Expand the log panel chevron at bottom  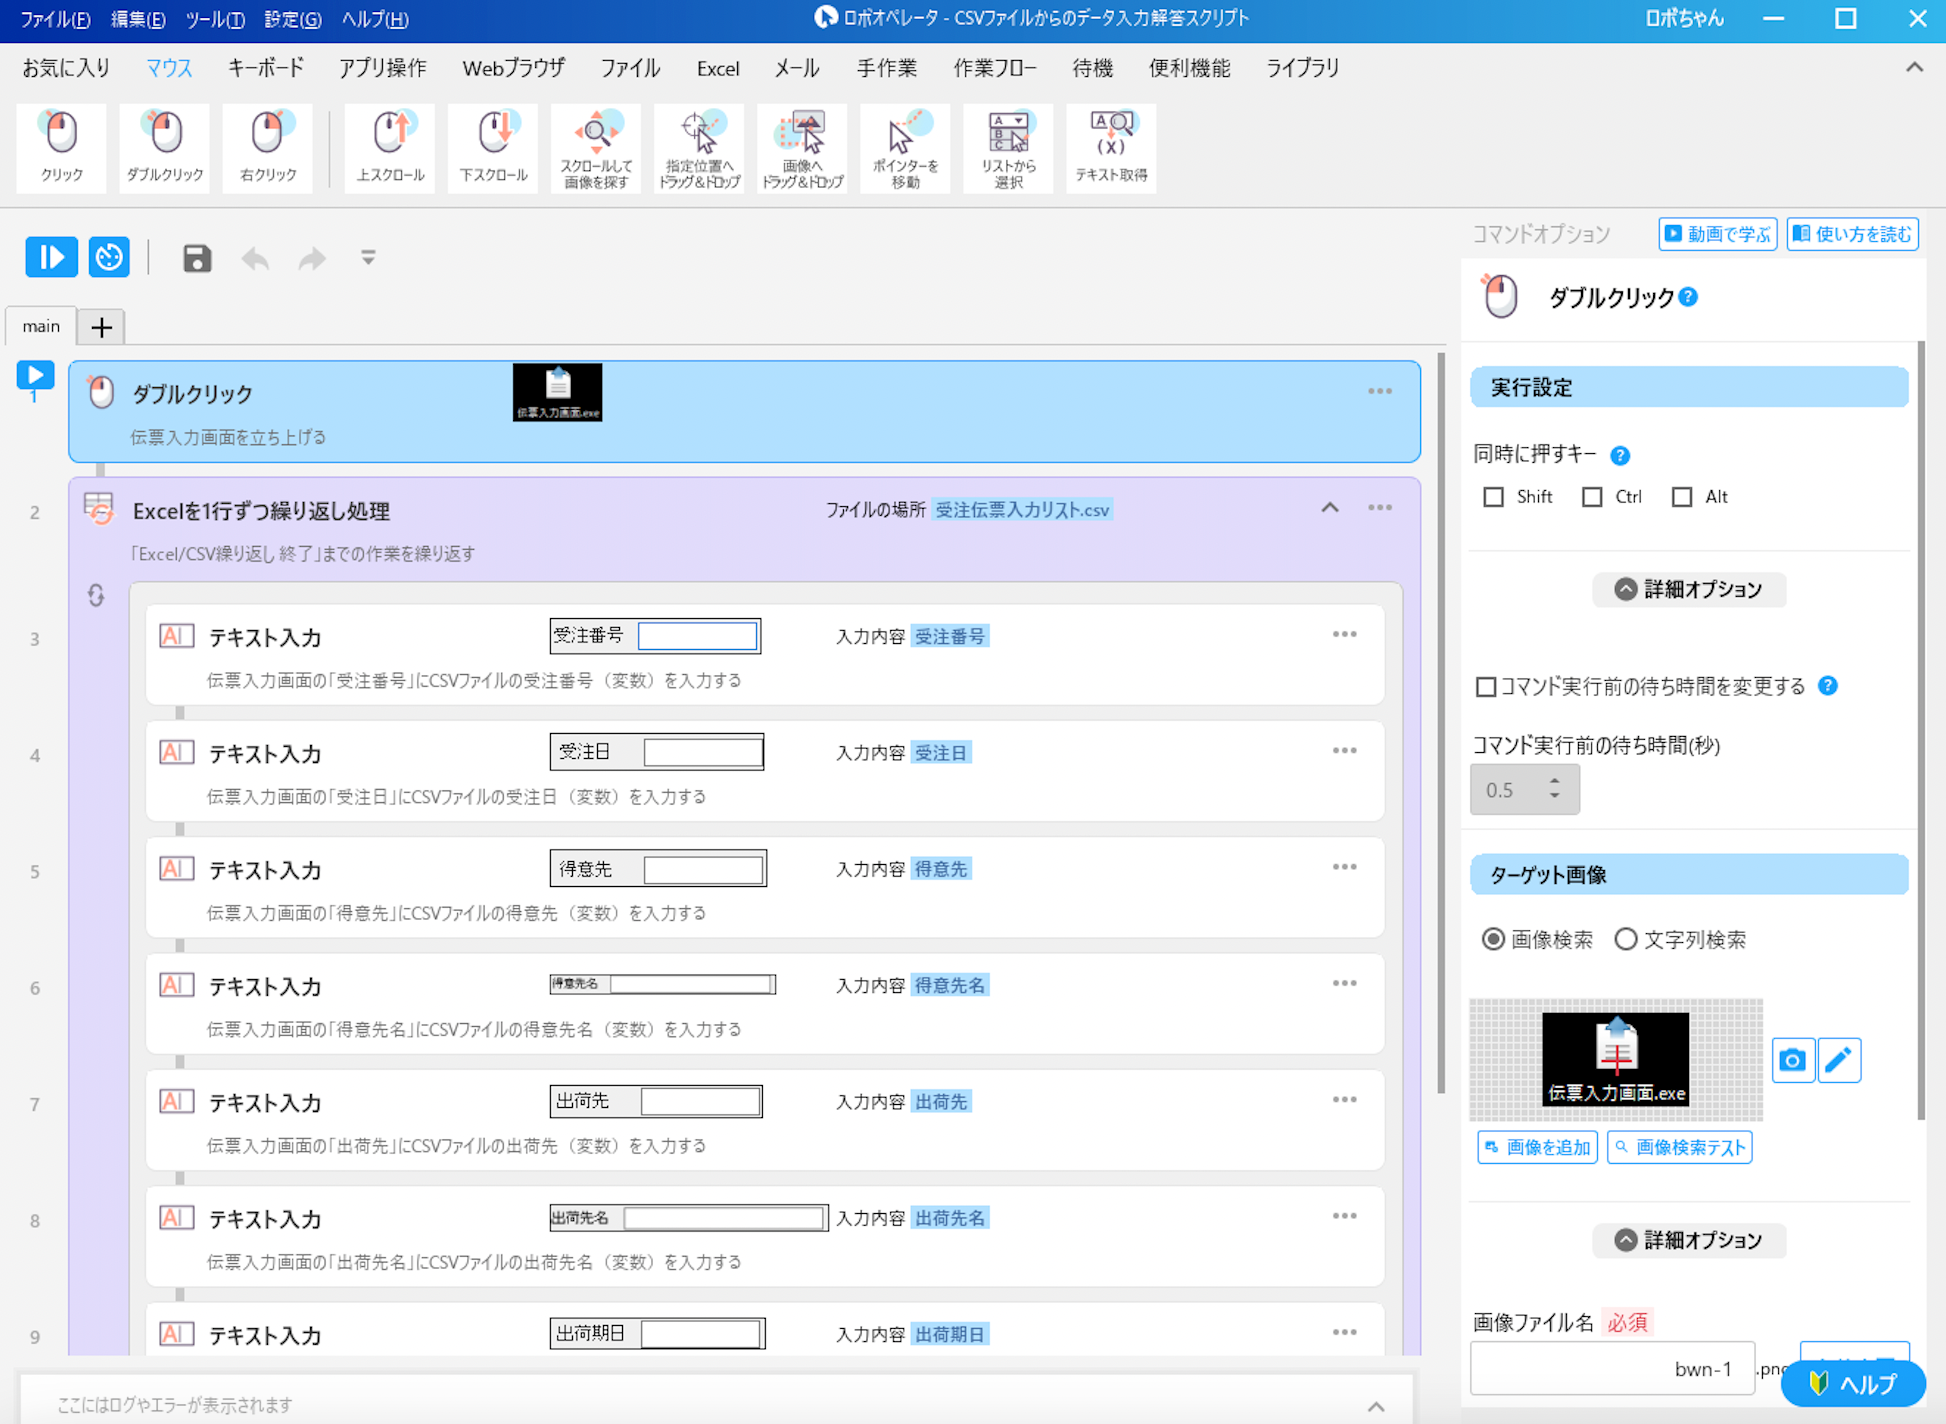pos(1376,1406)
